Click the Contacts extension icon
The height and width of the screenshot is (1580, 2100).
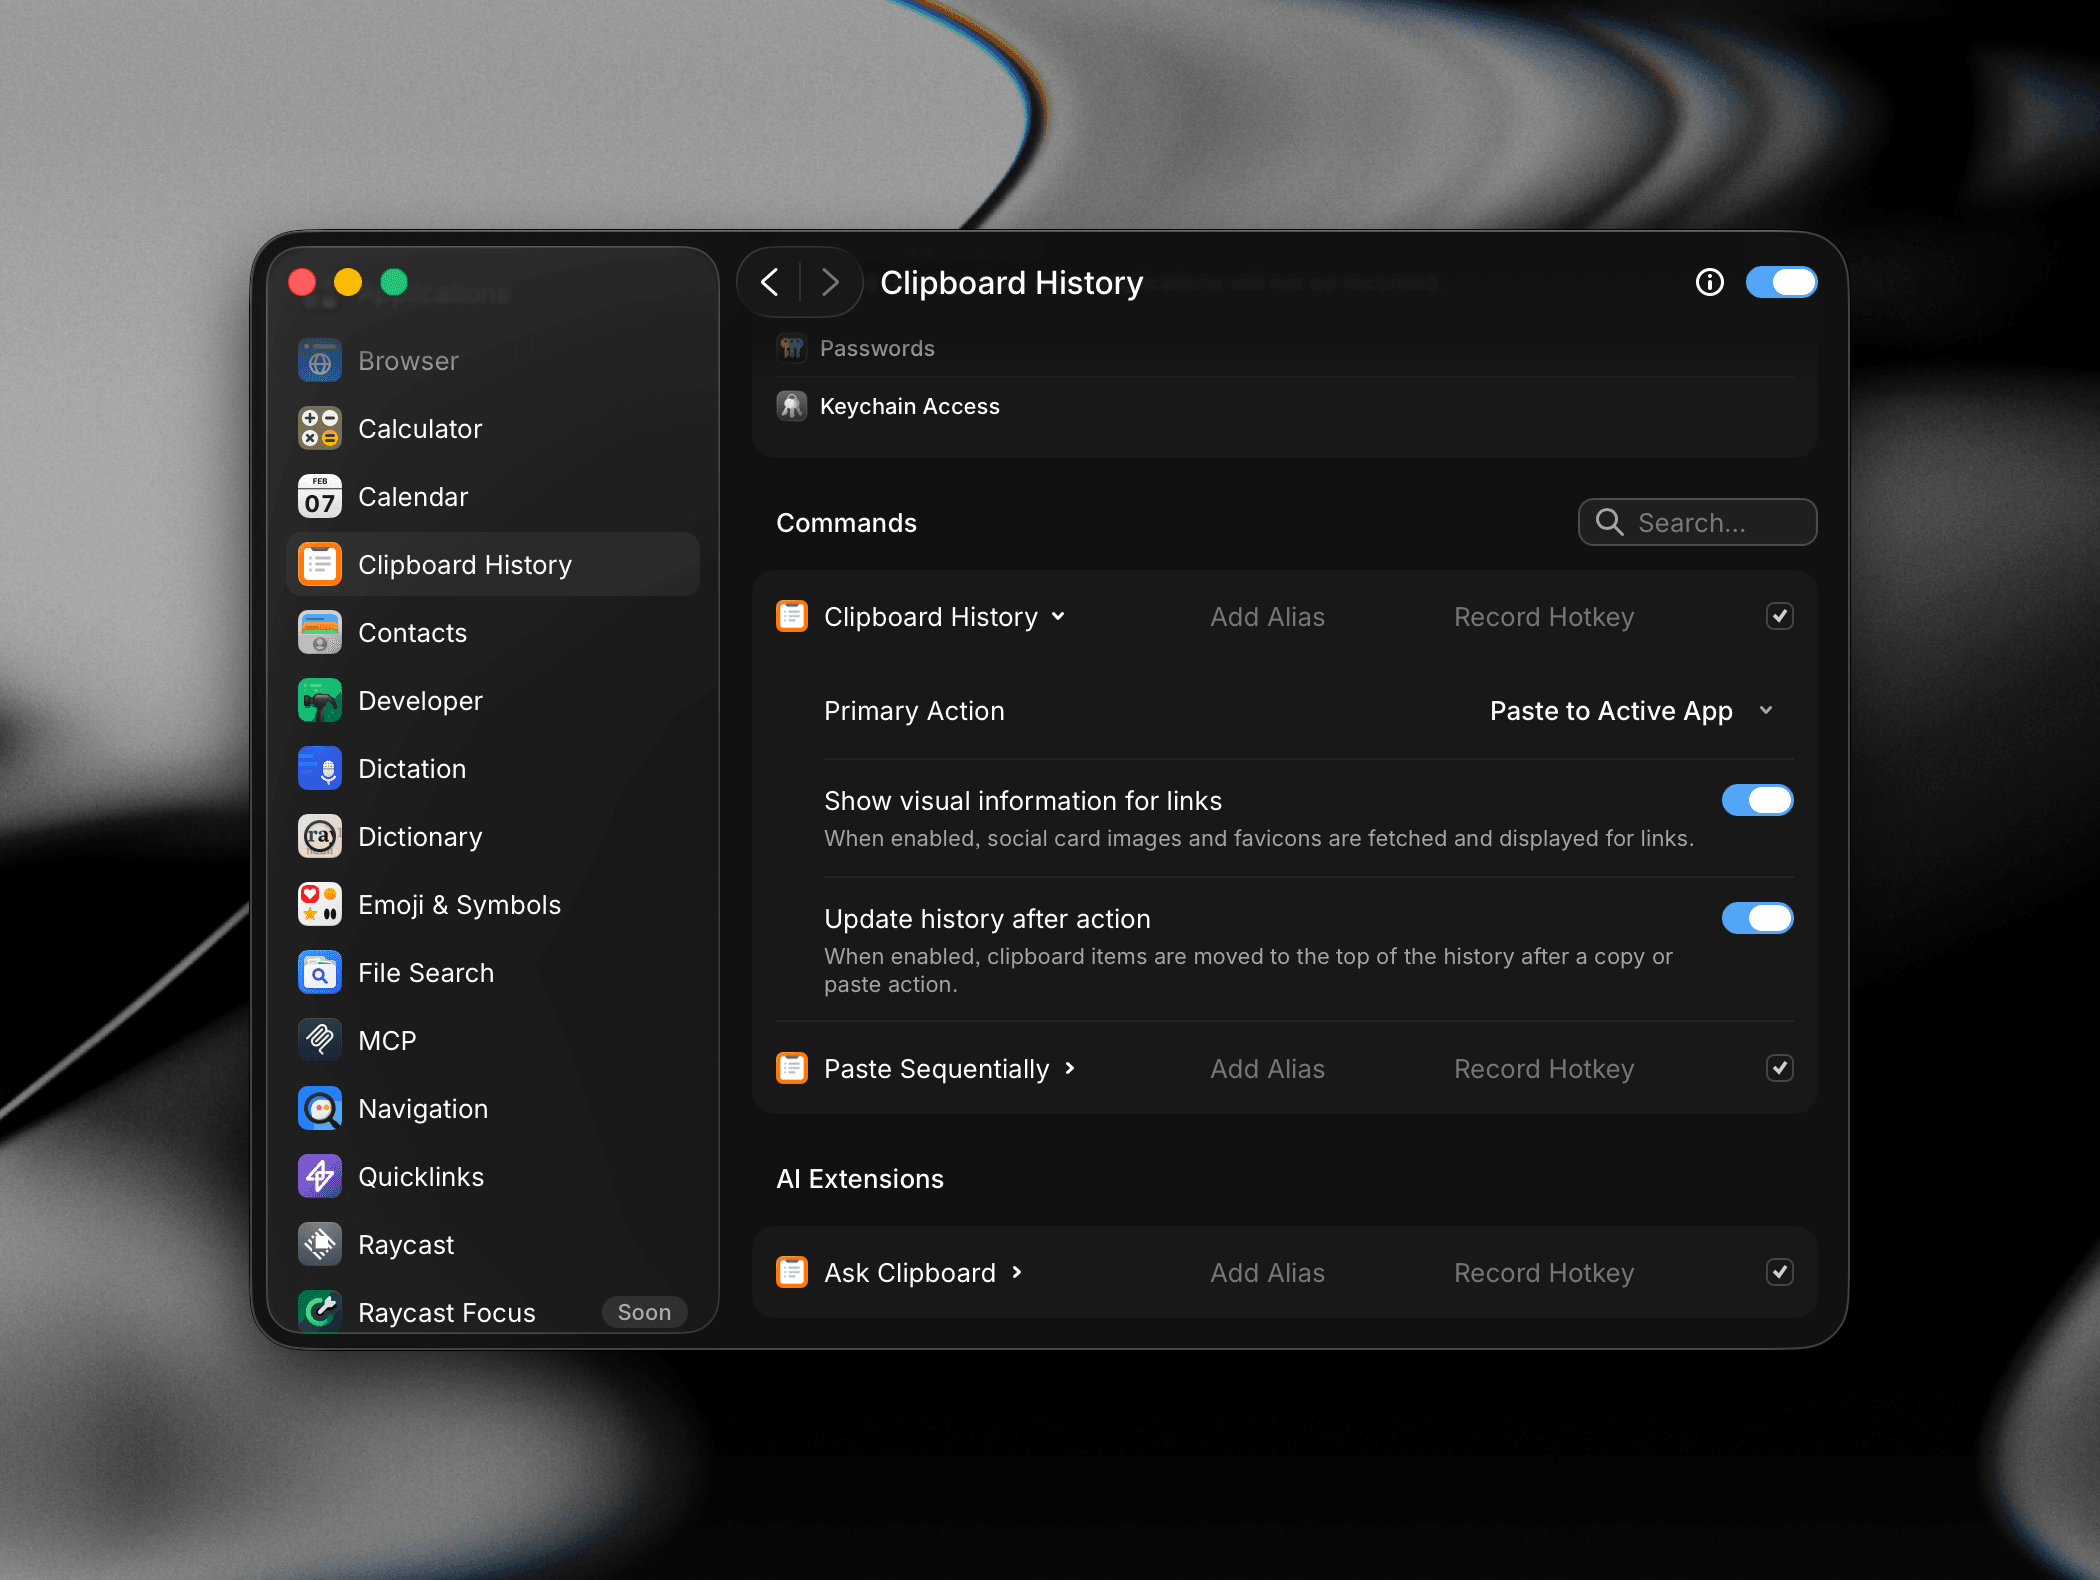click(x=320, y=633)
